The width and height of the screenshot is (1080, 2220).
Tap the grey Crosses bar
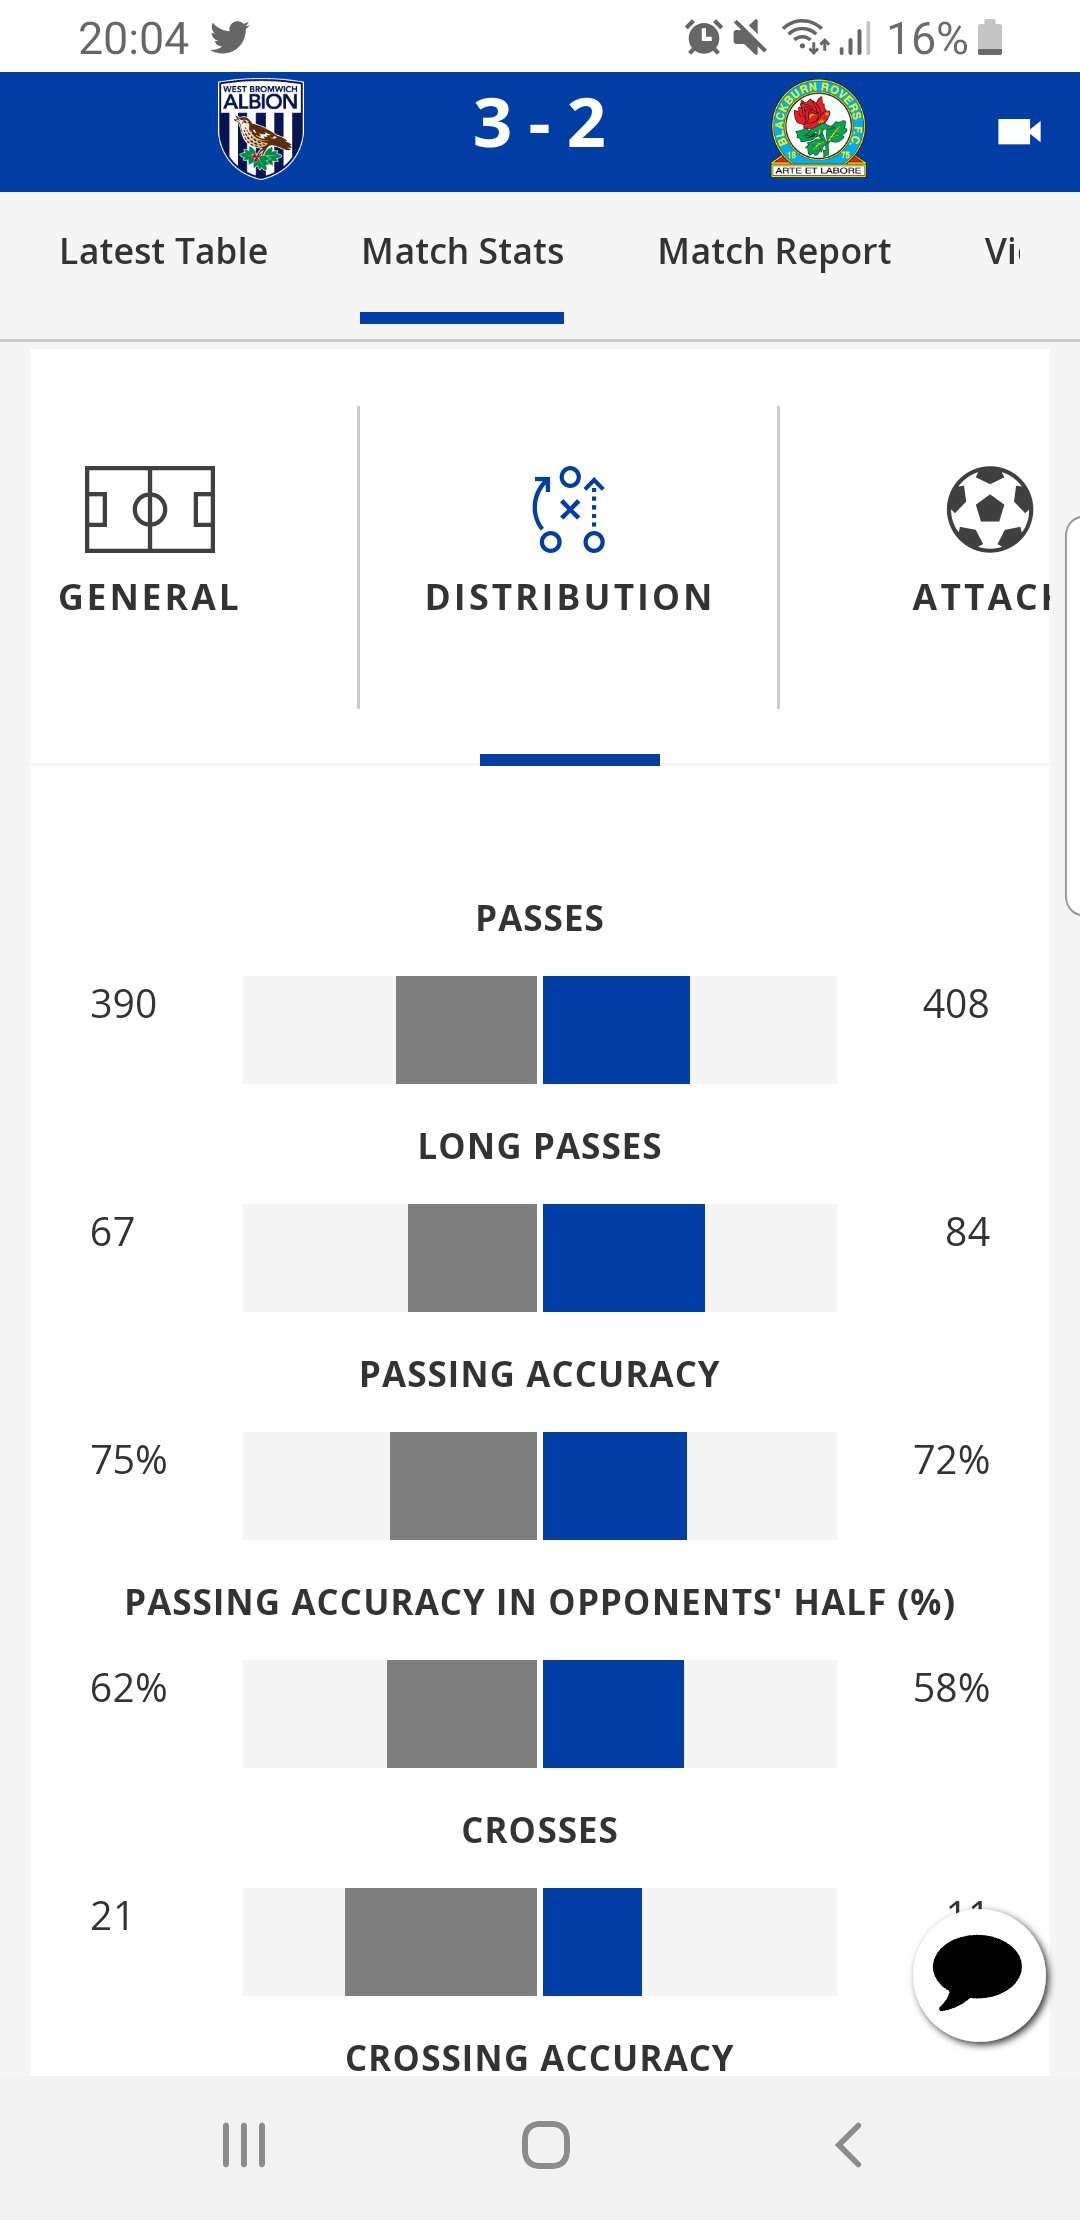point(441,1942)
